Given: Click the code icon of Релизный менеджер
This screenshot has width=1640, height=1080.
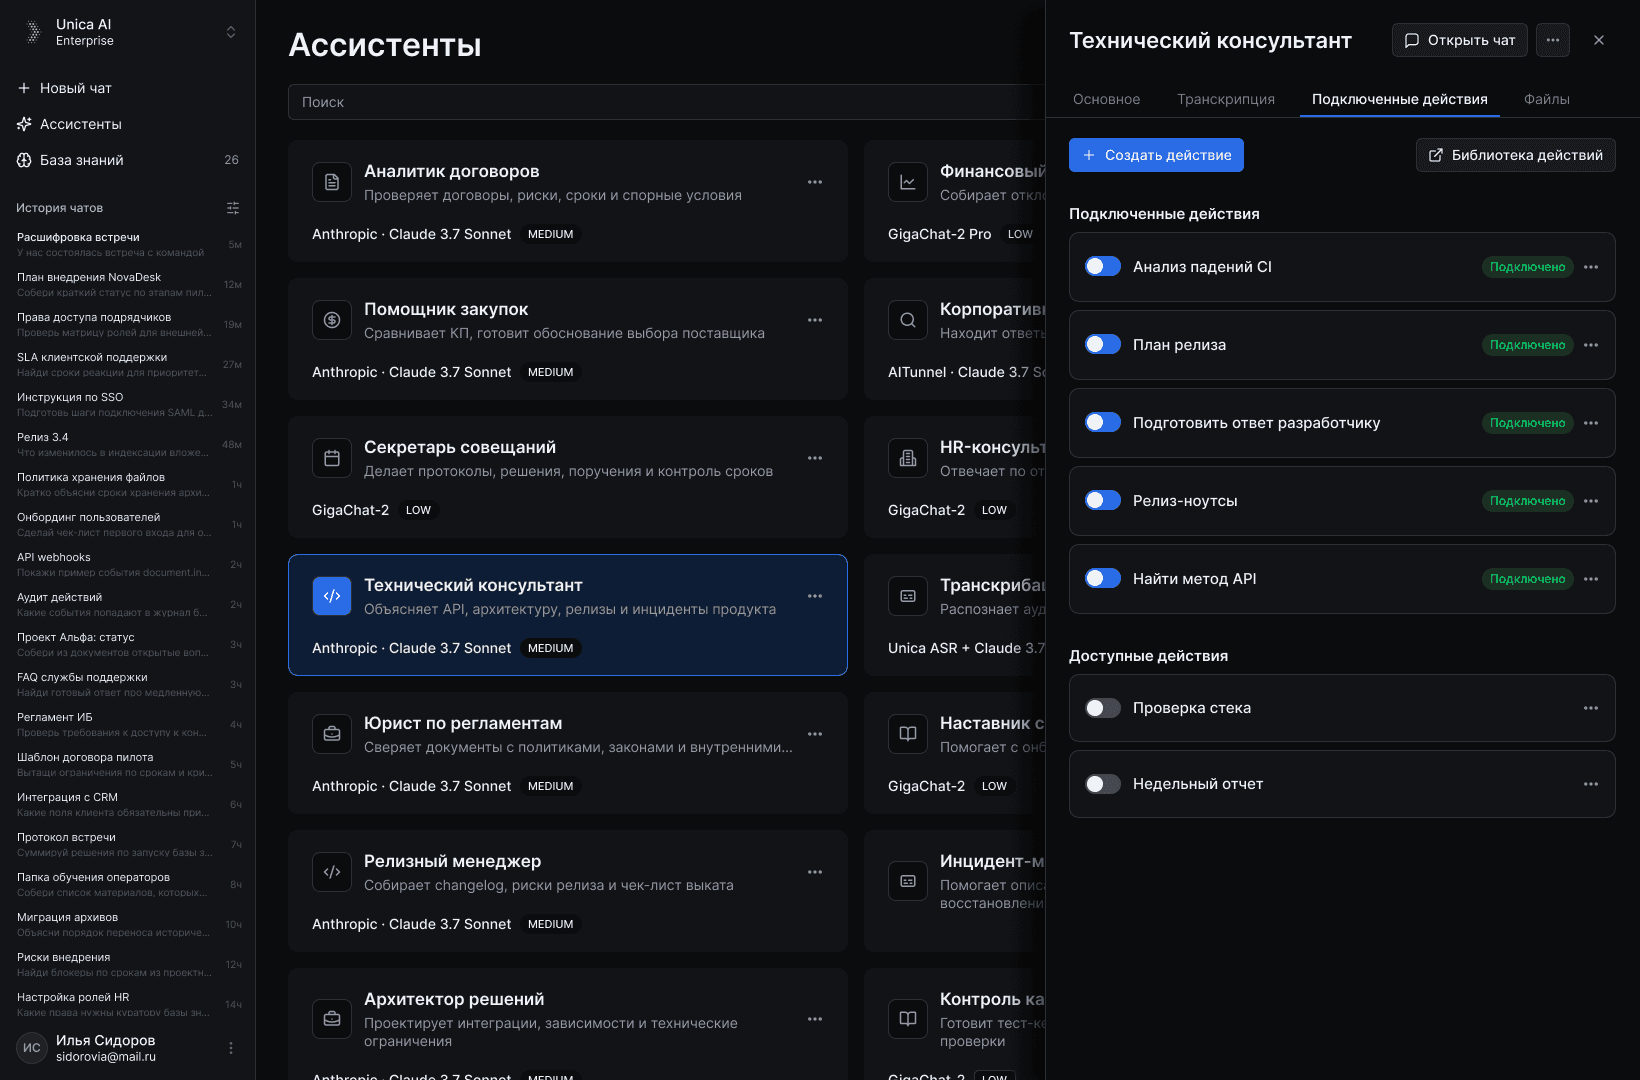Looking at the screenshot, I should pyautogui.click(x=332, y=872).
